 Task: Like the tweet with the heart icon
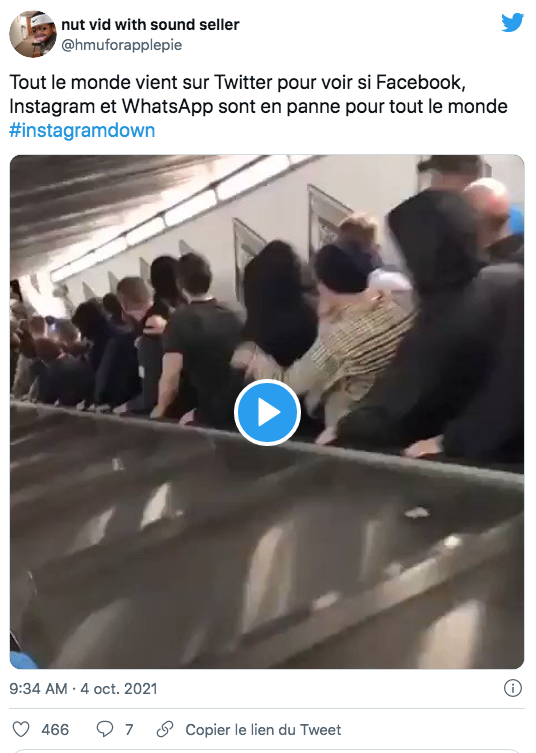21,729
